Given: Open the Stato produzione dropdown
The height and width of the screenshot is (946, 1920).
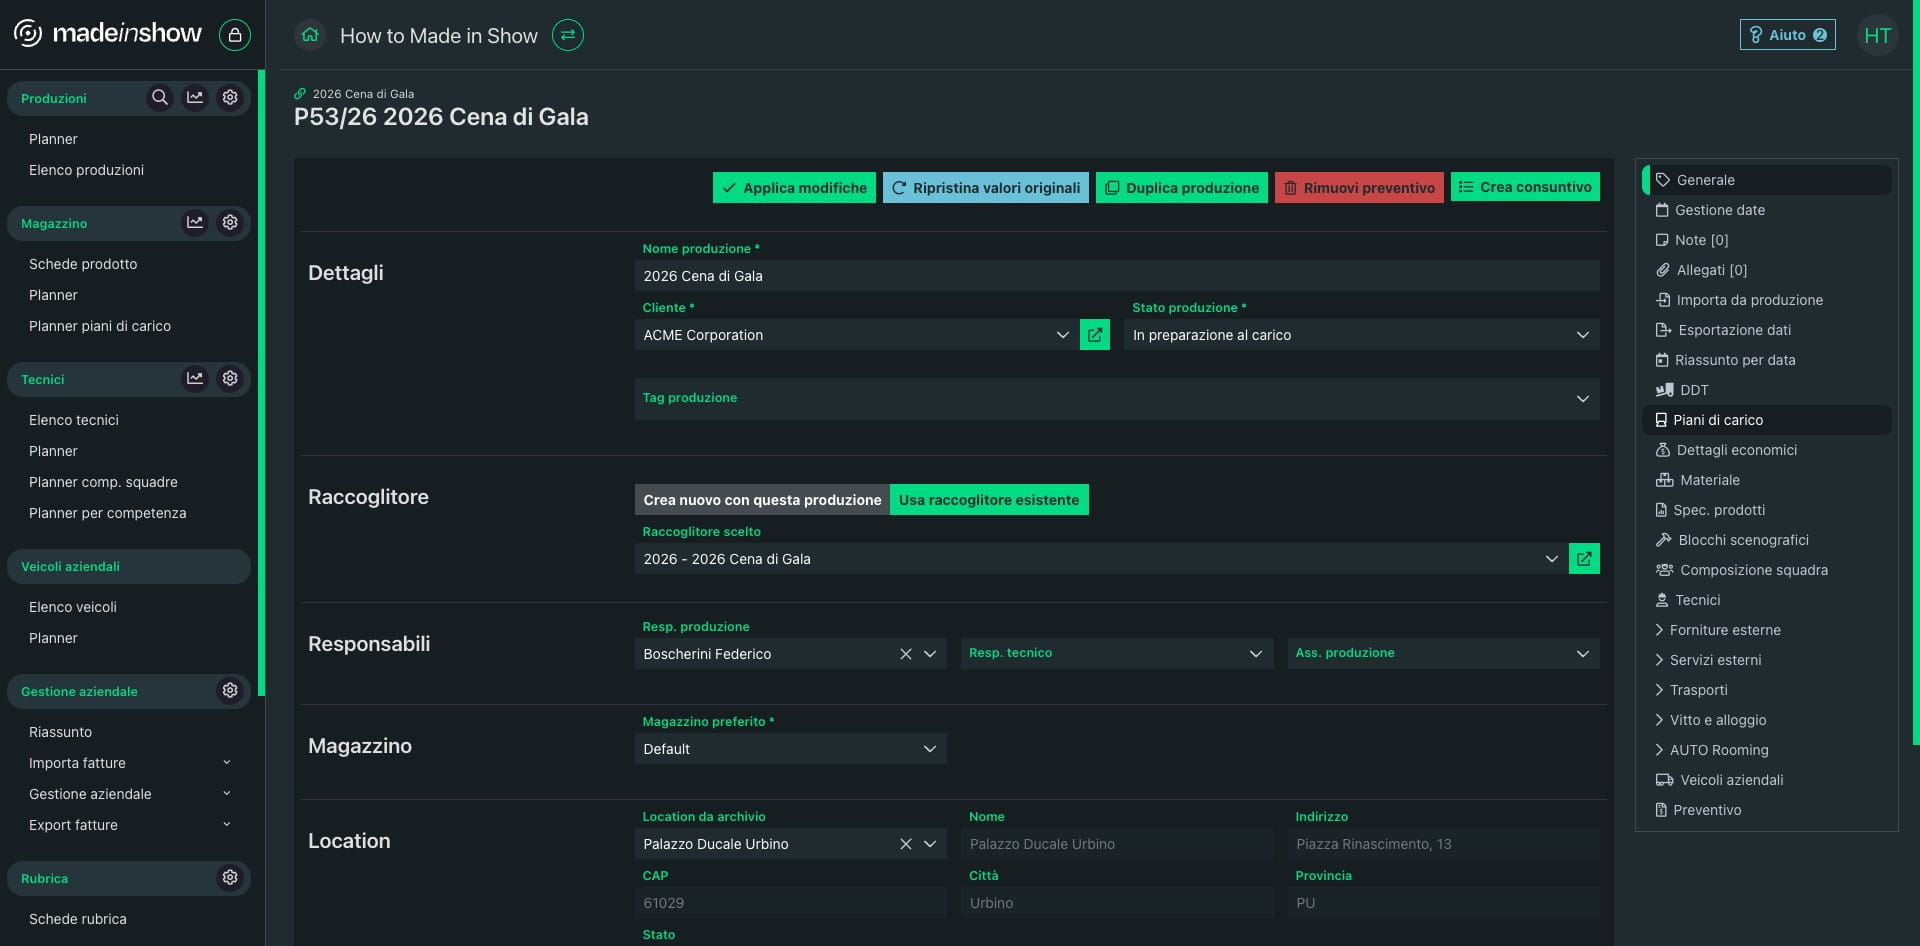Looking at the screenshot, I should 1361,335.
